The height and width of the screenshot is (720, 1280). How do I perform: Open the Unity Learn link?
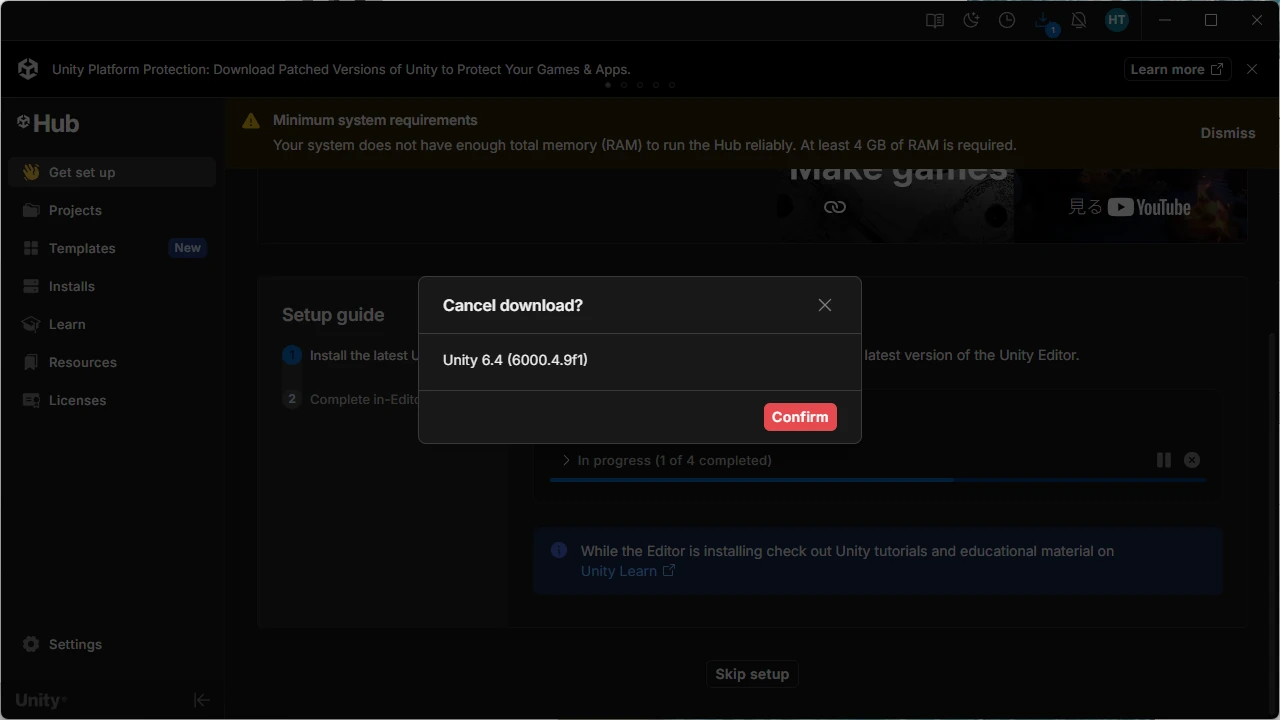coord(628,571)
